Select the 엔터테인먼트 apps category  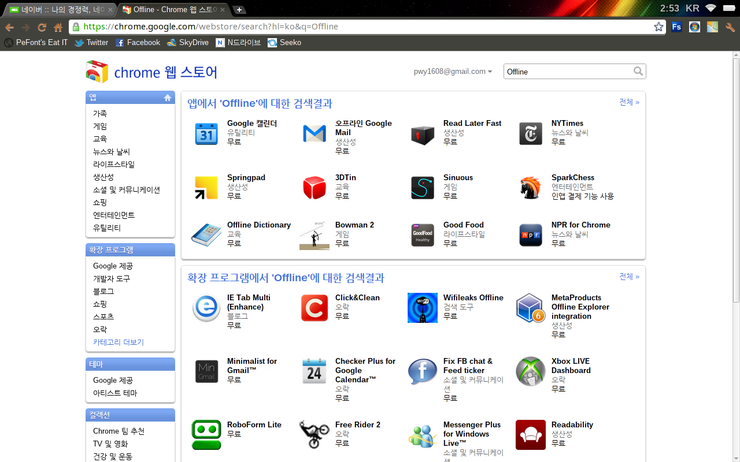click(114, 215)
